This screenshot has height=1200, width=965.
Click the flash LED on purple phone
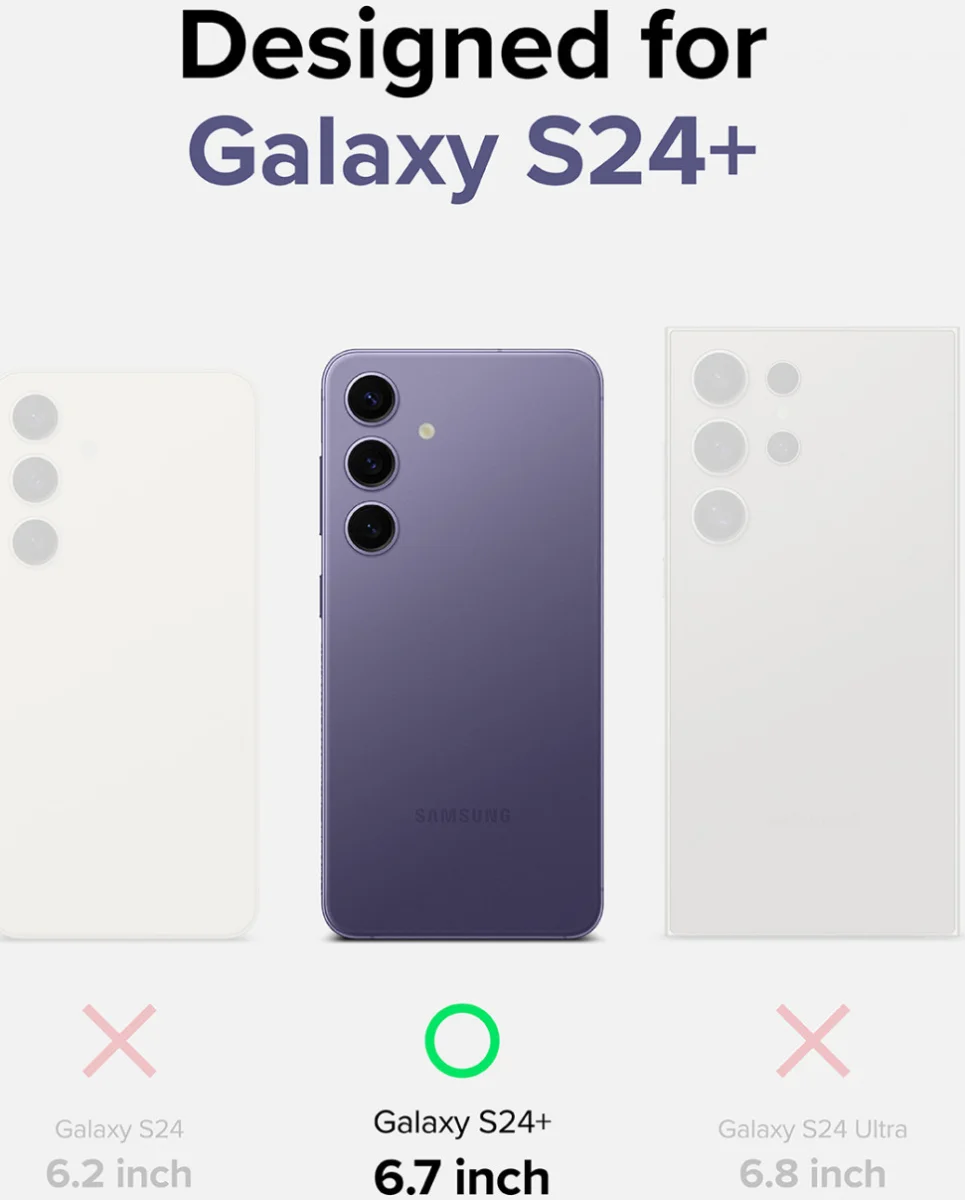coord(427,432)
